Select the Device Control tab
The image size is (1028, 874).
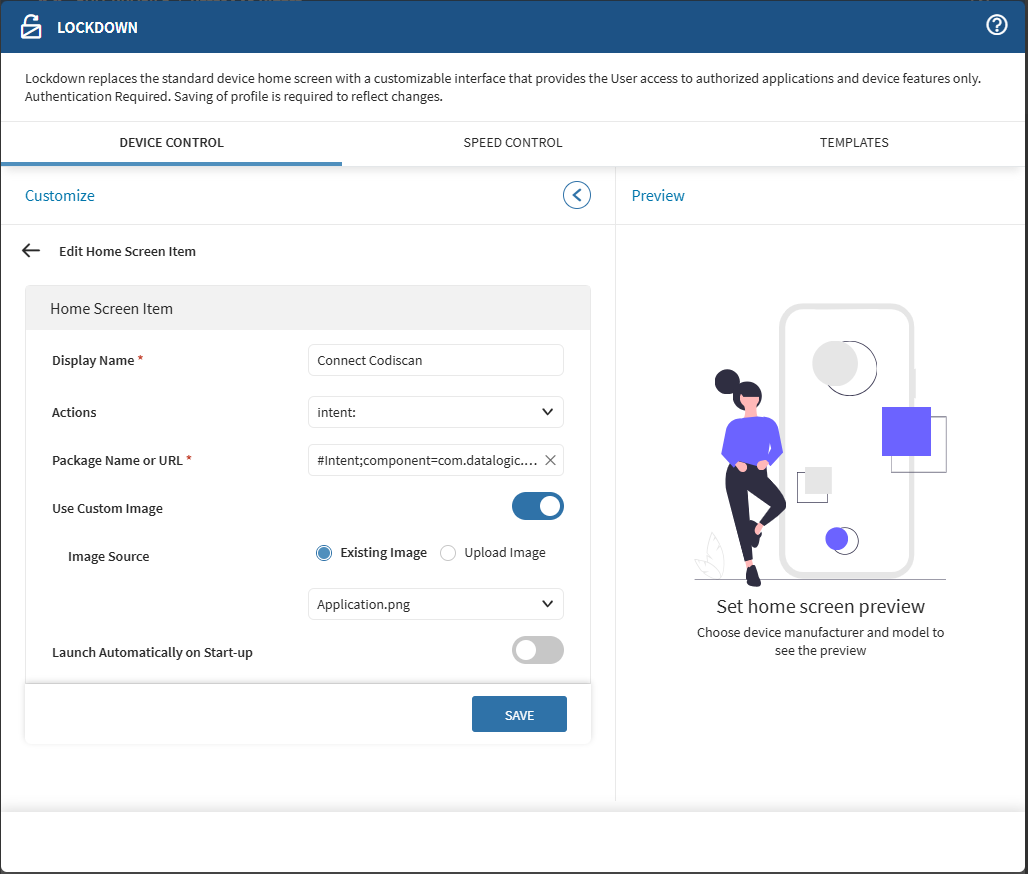click(x=171, y=143)
